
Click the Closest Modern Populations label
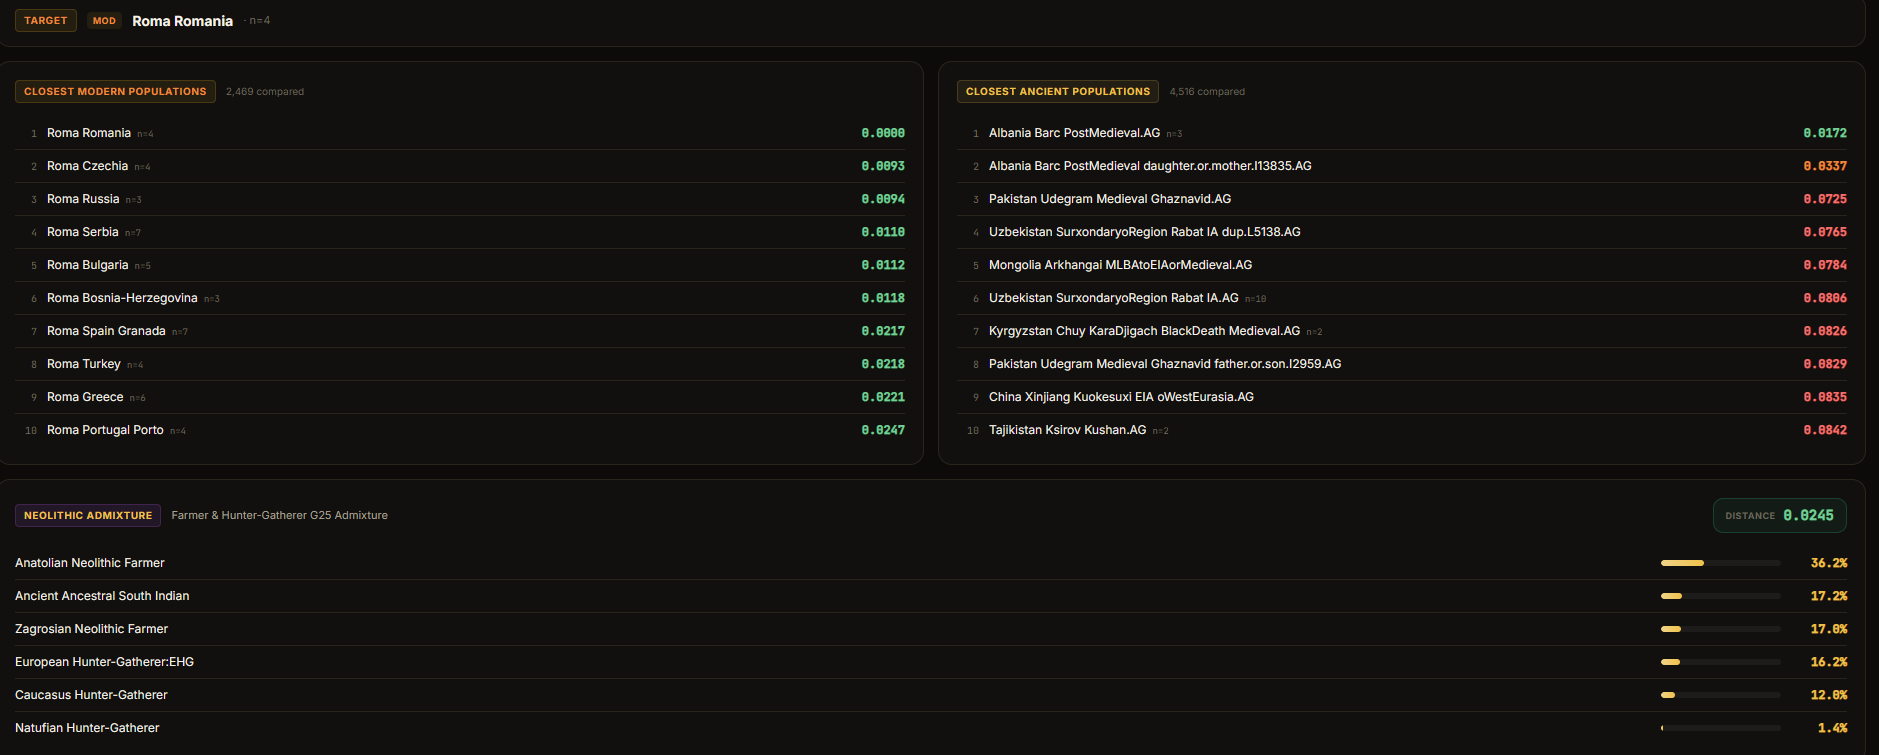tap(115, 91)
